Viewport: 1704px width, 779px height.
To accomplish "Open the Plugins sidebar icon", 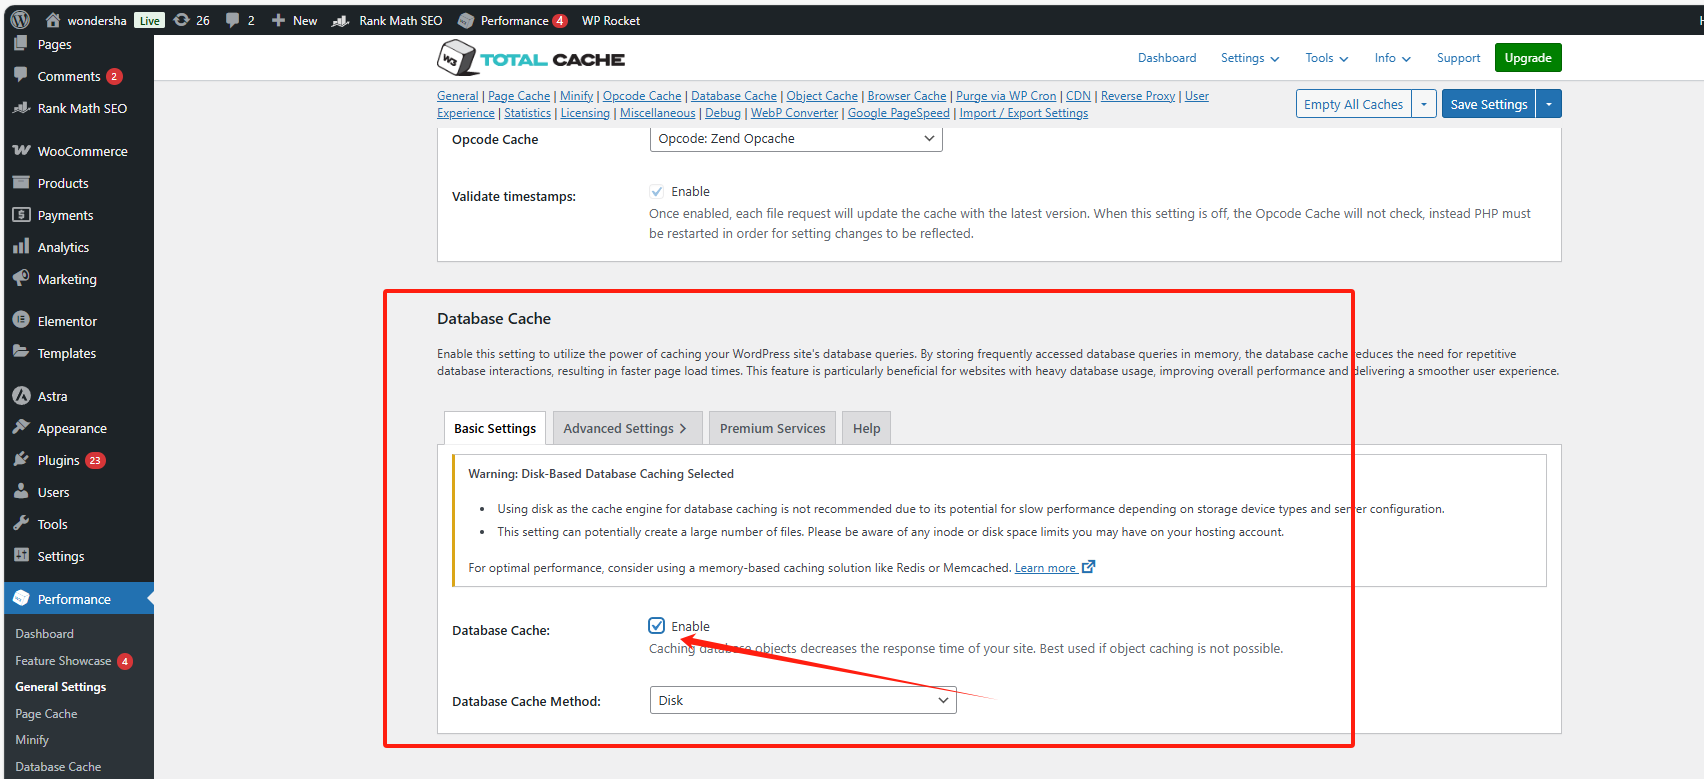I will [21, 460].
